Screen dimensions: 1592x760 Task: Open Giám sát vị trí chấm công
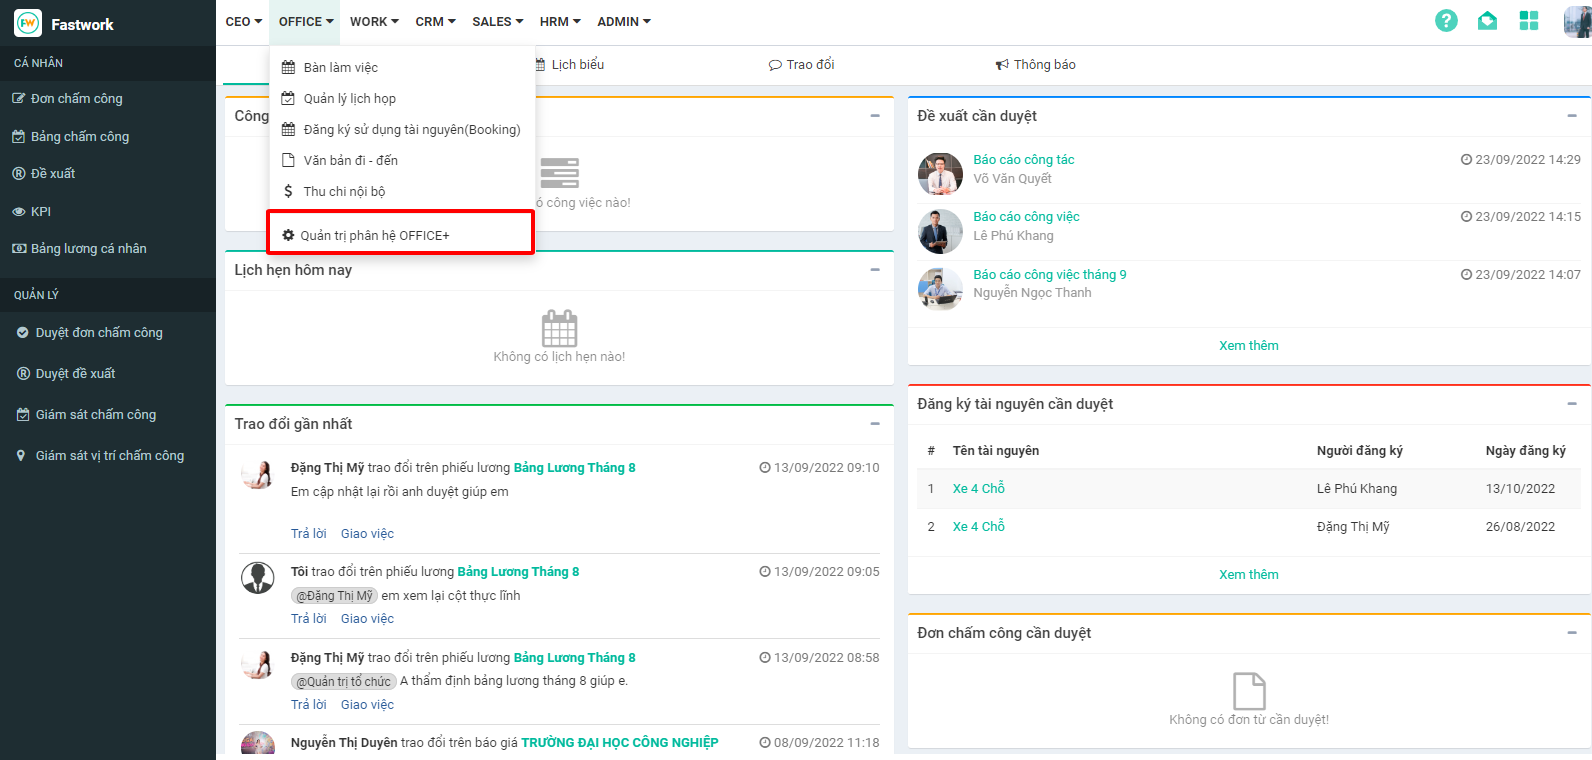[109, 455]
